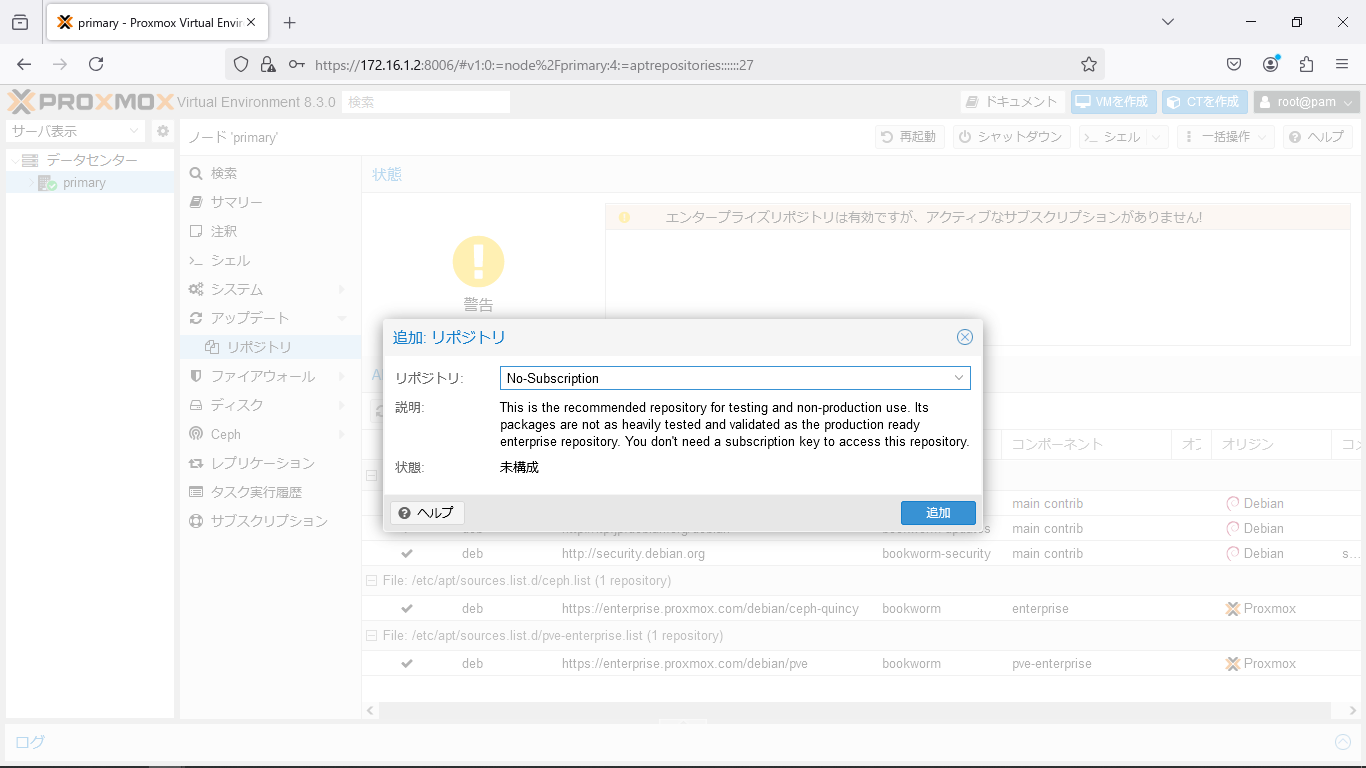Open サブスクリプション in the node menu
This screenshot has height=768, width=1366.
point(270,521)
